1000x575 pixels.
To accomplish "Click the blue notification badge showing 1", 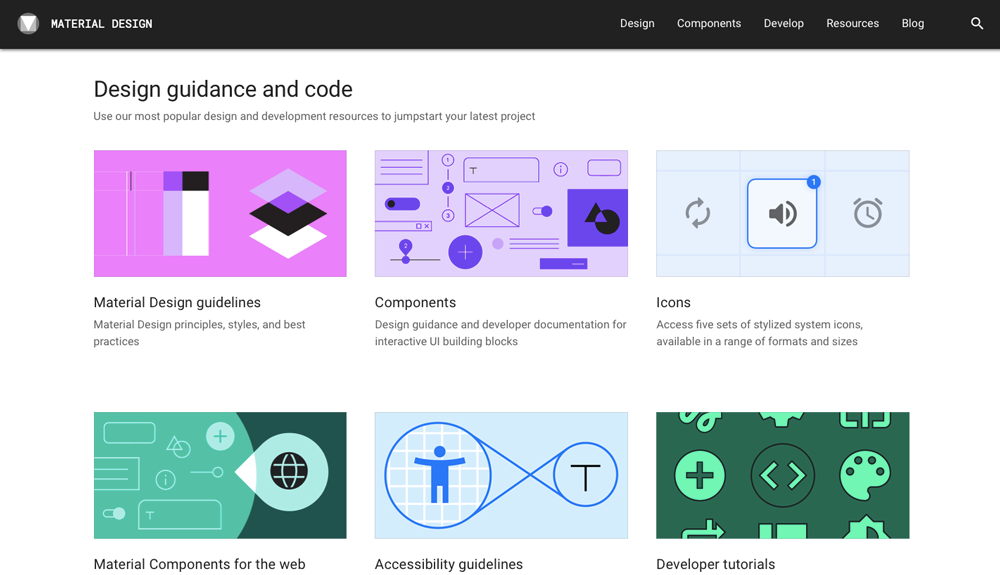I will pos(813,182).
